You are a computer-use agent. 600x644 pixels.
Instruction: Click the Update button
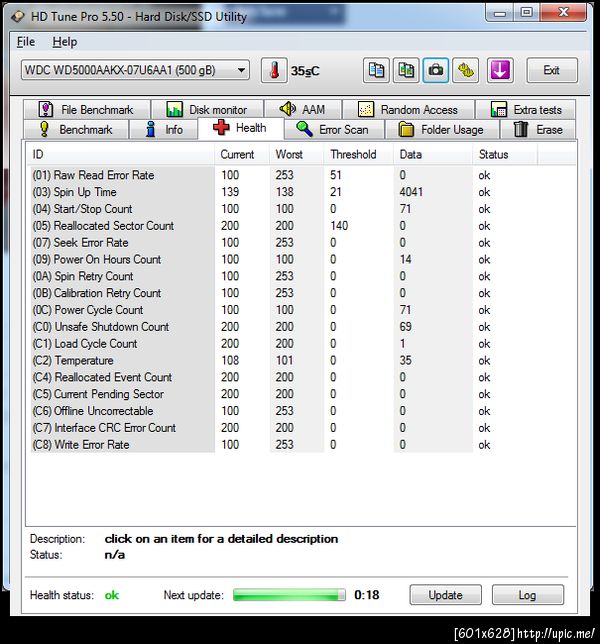[446, 595]
